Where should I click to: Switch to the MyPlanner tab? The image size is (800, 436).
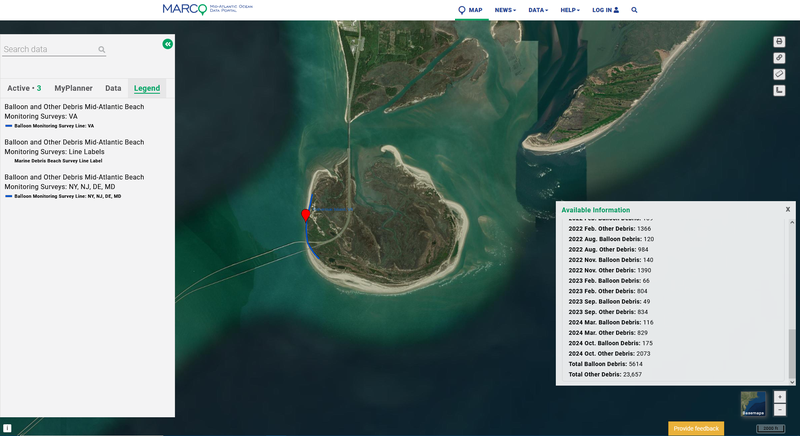[73, 88]
